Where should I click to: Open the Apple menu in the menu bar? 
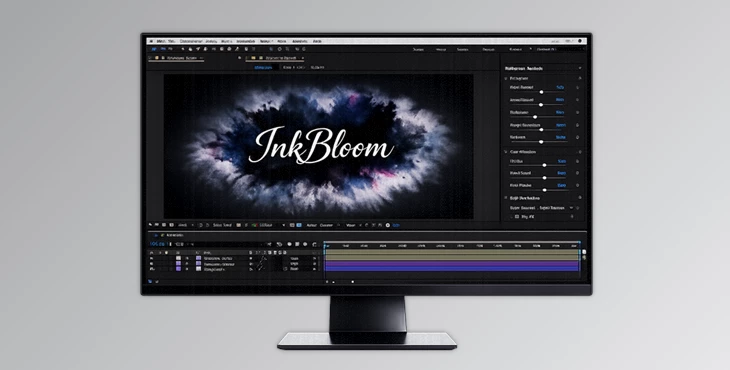click(151, 41)
